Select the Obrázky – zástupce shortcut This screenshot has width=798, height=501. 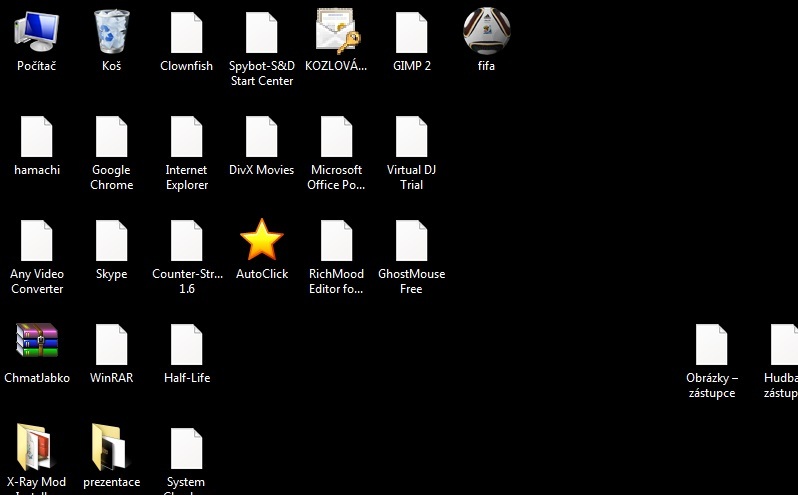711,345
